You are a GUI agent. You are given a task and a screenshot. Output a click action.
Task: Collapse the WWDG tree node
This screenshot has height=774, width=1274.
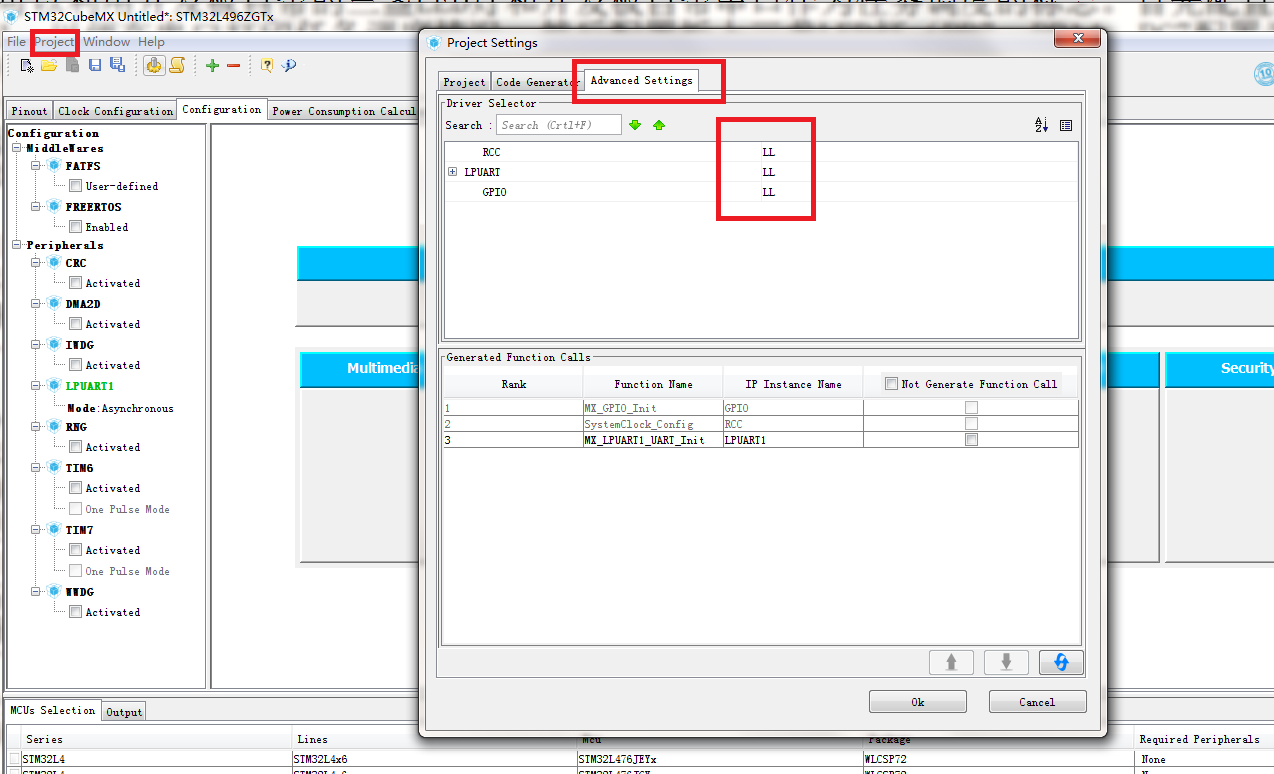click(36, 592)
